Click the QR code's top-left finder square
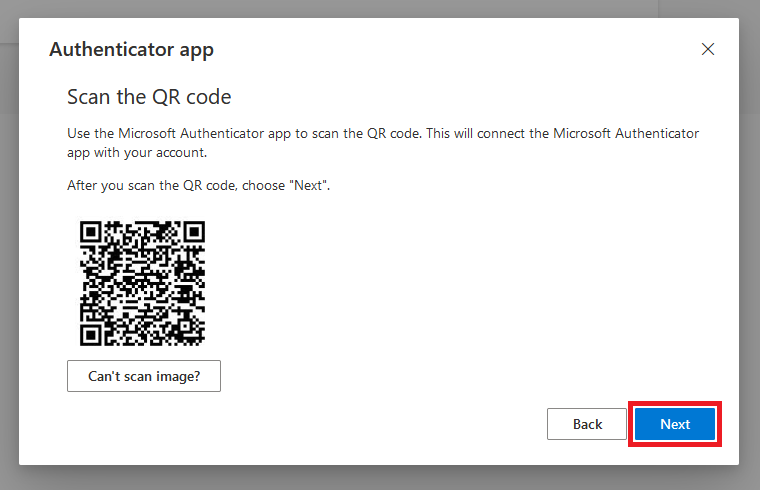 point(92,233)
